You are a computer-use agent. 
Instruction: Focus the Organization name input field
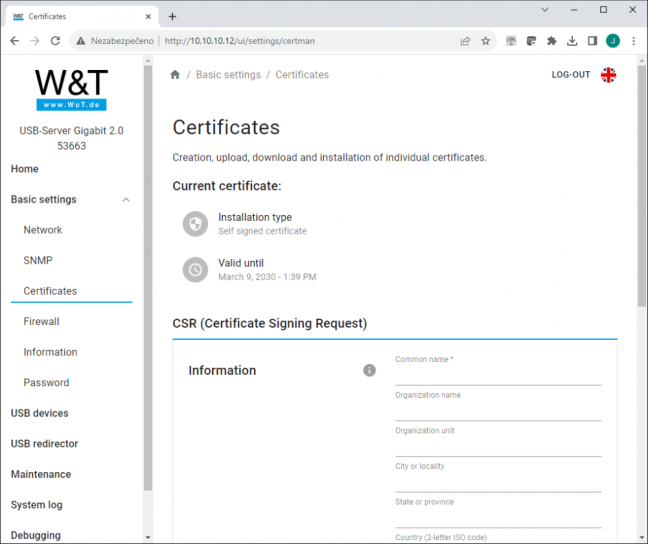498,411
